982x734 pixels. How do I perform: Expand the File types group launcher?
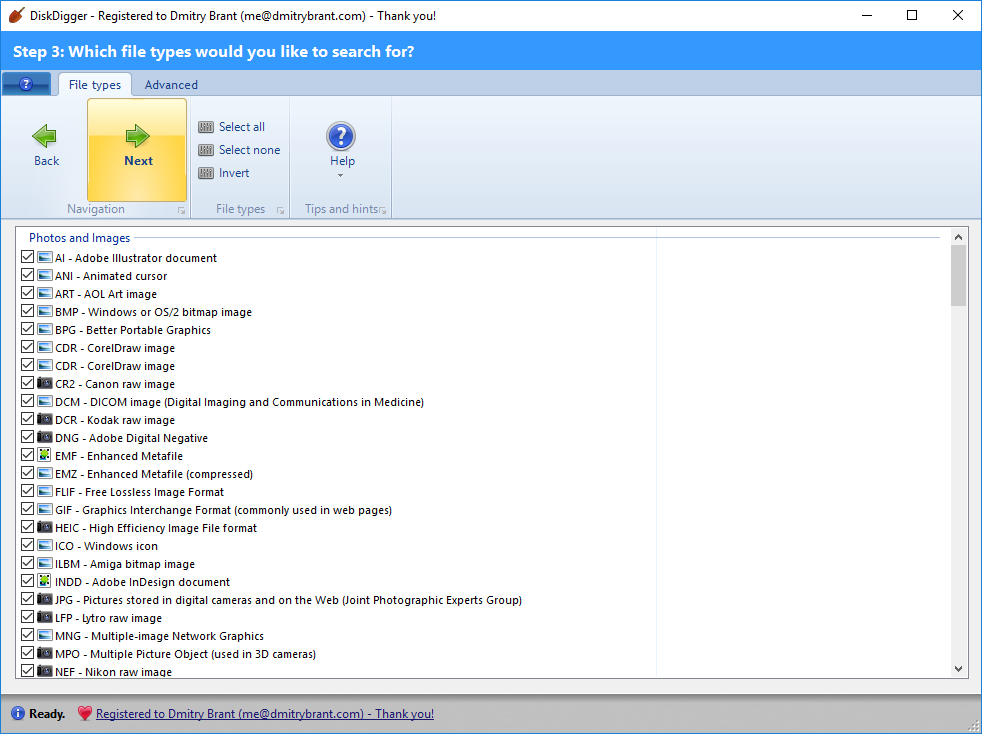[280, 211]
